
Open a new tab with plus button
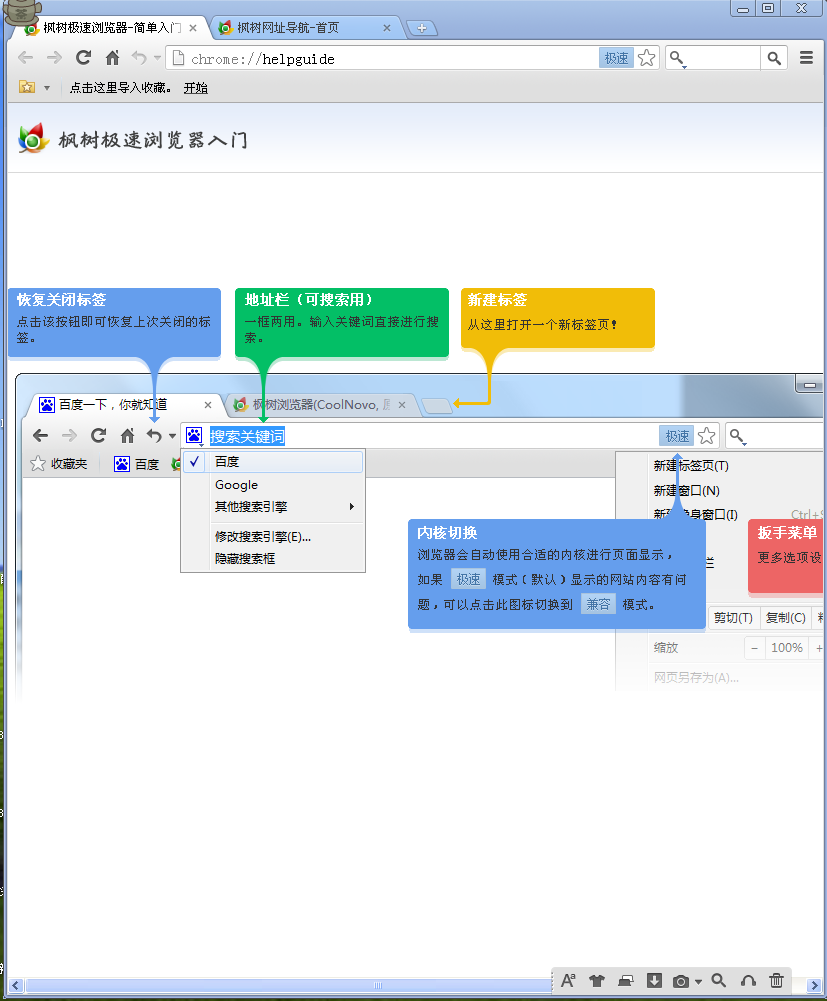click(421, 28)
